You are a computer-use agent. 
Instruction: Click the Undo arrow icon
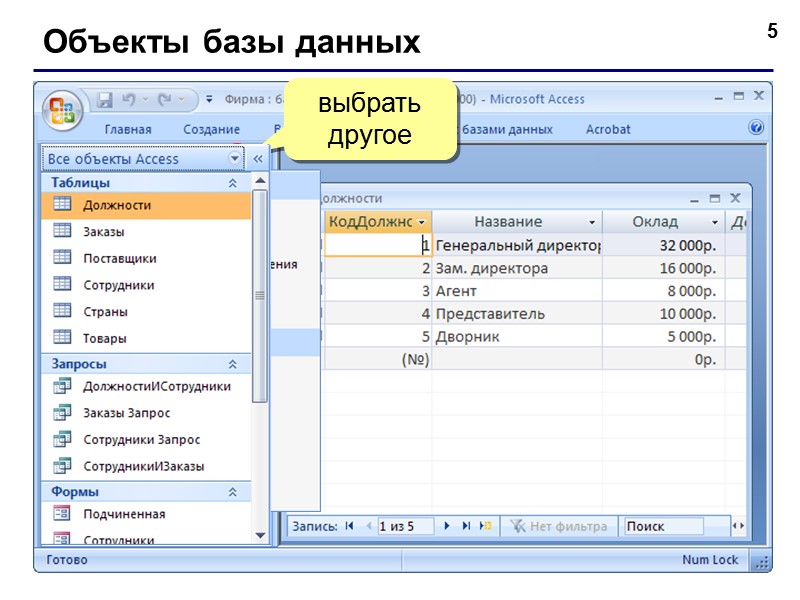[129, 99]
